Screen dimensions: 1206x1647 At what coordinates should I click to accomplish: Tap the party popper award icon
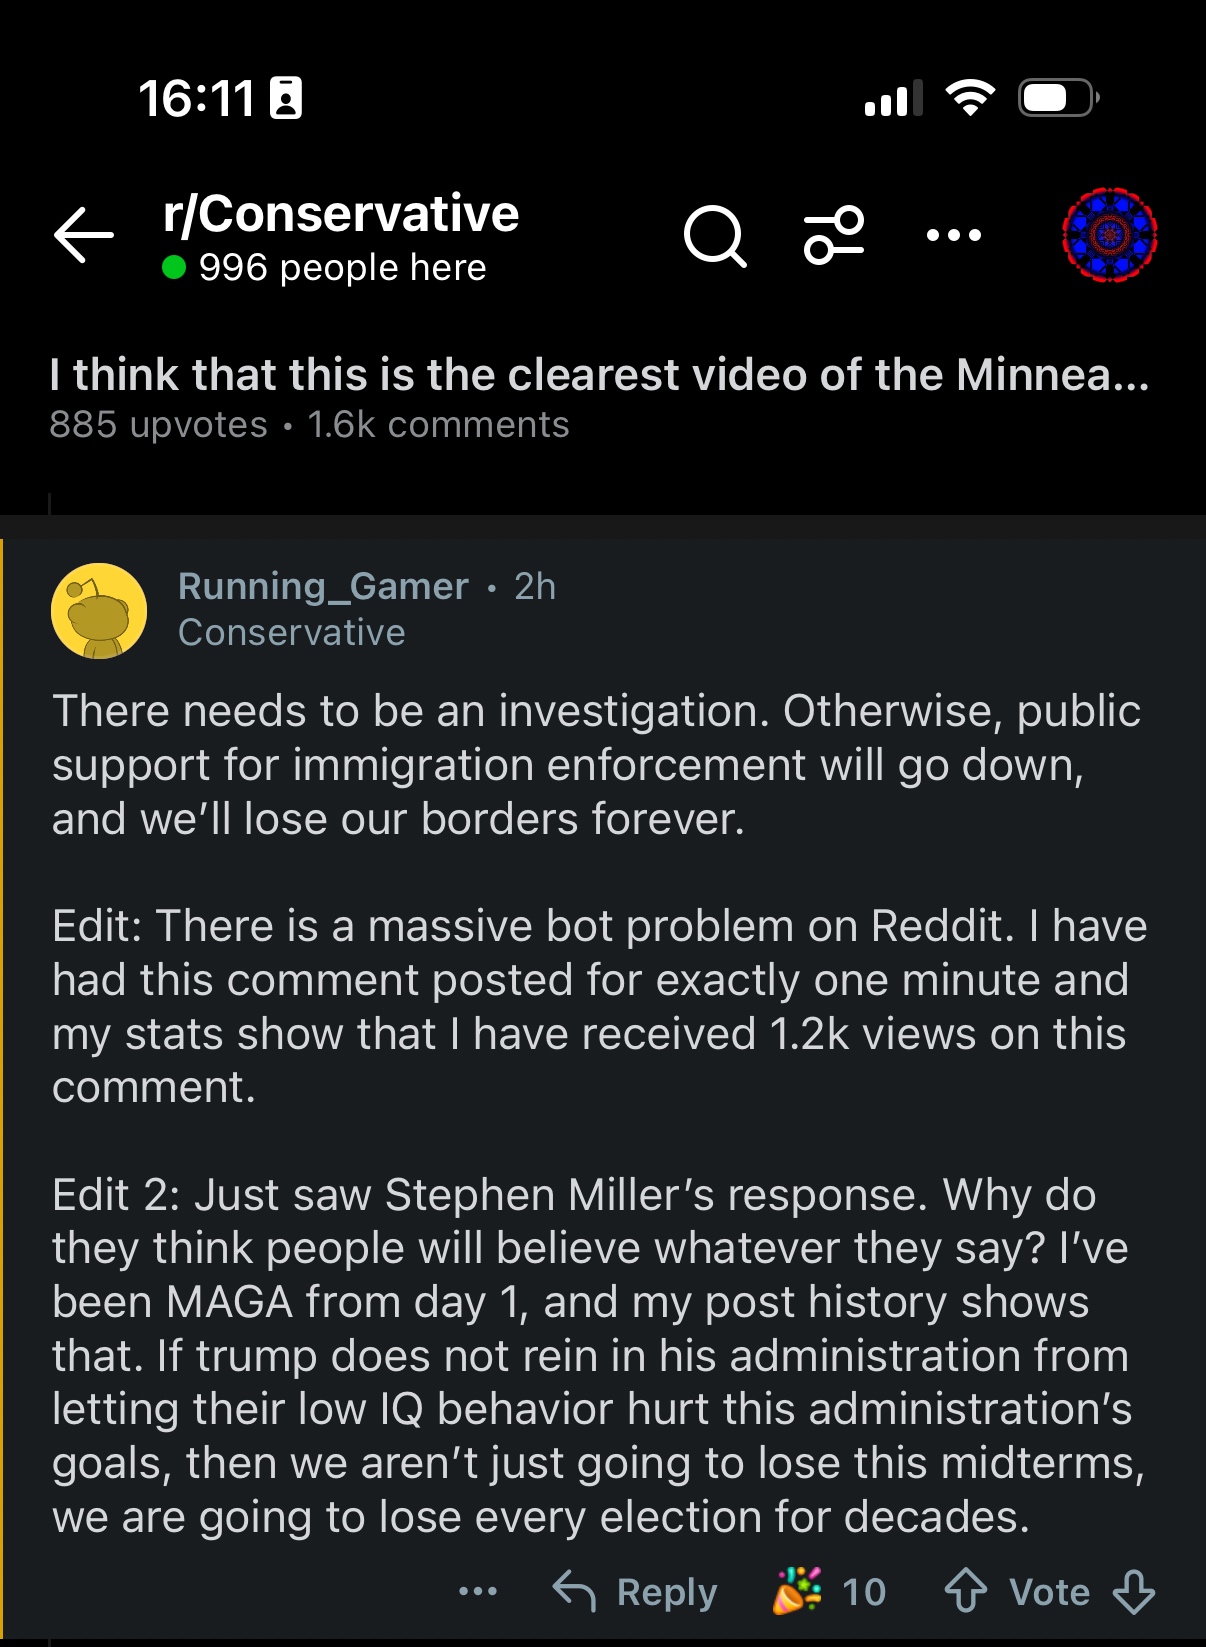click(x=797, y=1591)
